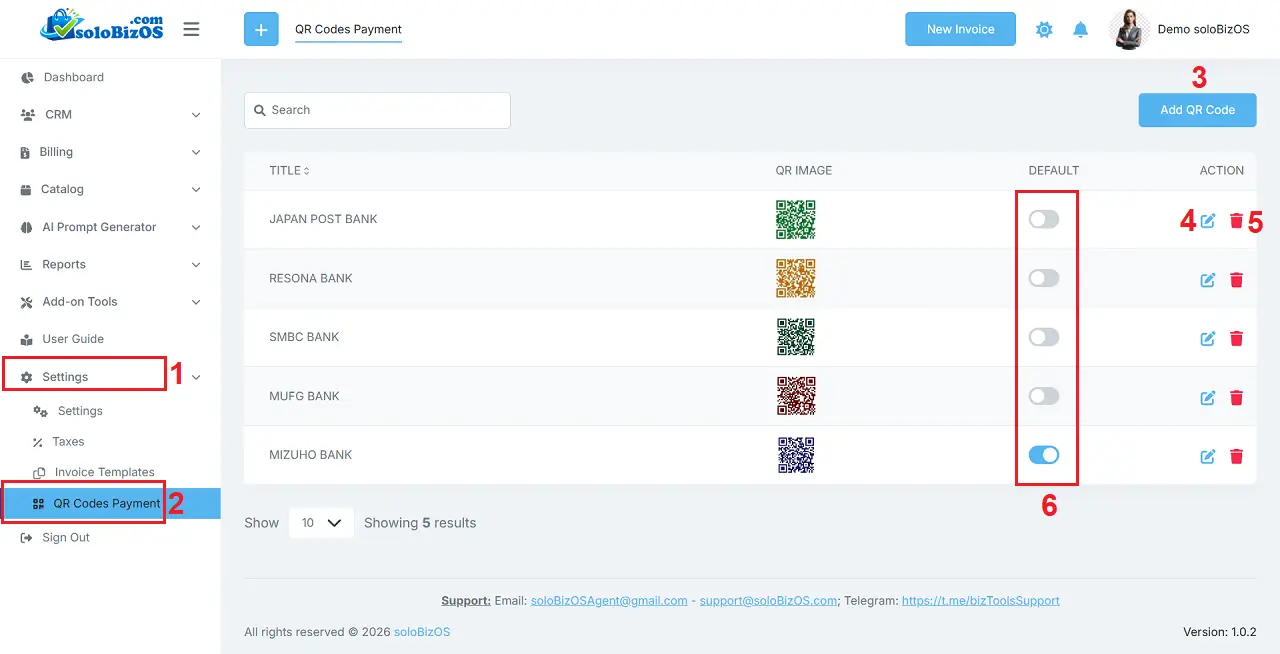Click the Demo soloBizOS profile avatar
Screen dimensions: 1280x654
pyautogui.click(x=1130, y=29)
